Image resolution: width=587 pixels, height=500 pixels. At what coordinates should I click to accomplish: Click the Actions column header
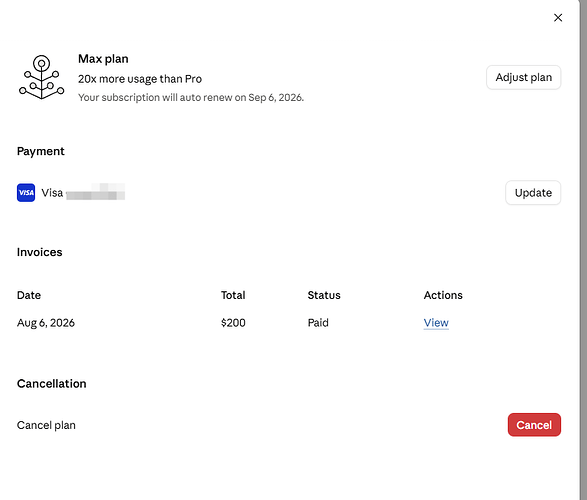(x=443, y=295)
